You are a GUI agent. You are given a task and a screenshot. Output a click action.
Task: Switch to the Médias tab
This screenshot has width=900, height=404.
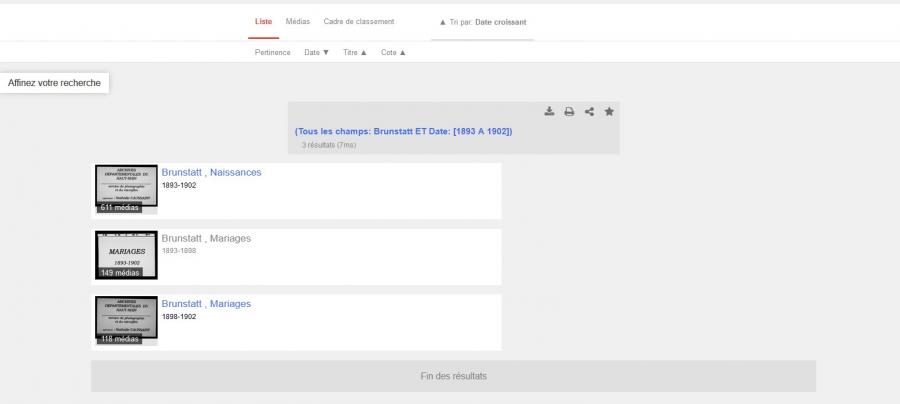pyautogui.click(x=298, y=22)
